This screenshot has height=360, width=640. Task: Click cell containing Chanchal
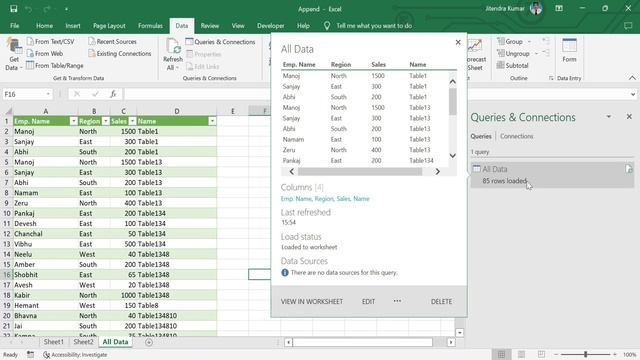(x=45, y=234)
